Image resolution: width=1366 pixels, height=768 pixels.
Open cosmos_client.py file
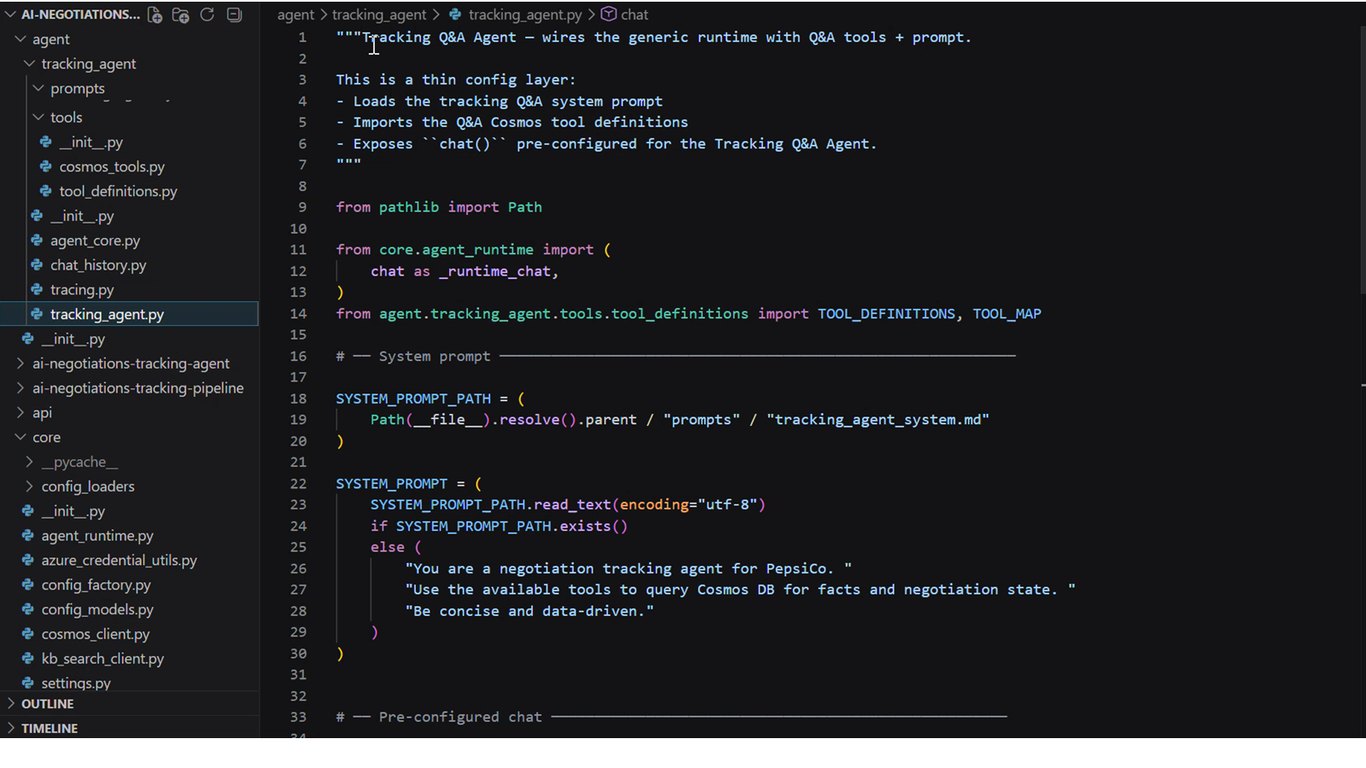pyautogui.click(x=95, y=634)
